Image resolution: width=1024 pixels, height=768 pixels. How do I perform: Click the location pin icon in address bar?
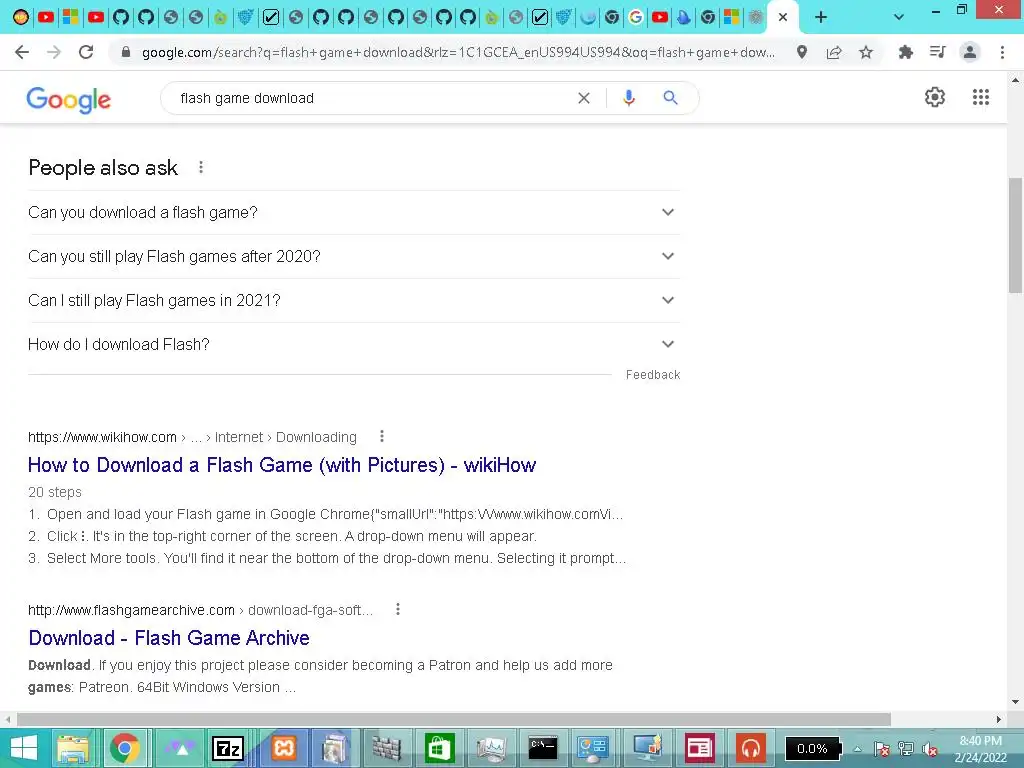click(802, 52)
